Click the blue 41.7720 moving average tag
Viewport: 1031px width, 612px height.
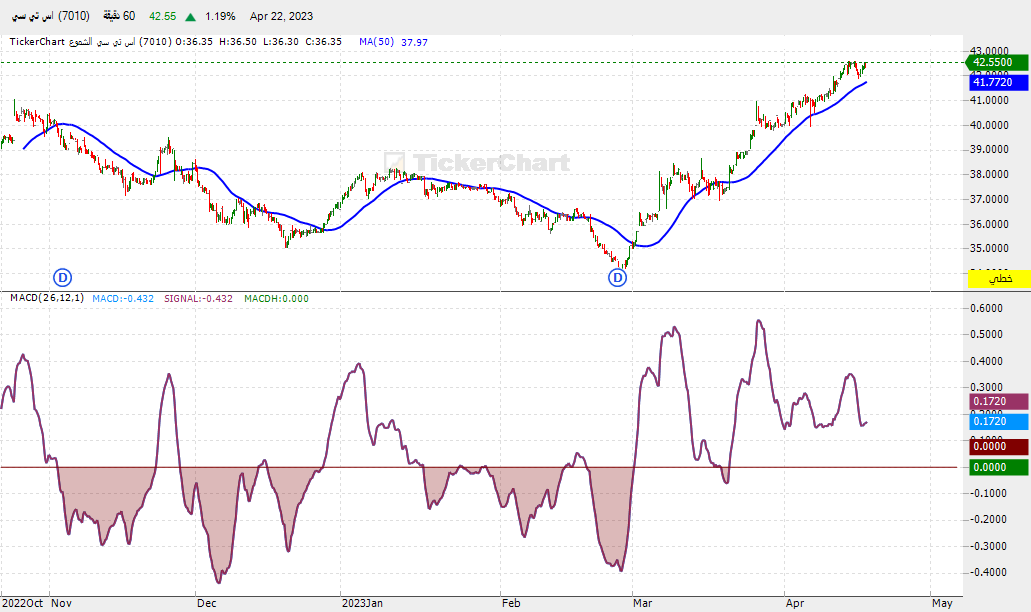[999, 82]
